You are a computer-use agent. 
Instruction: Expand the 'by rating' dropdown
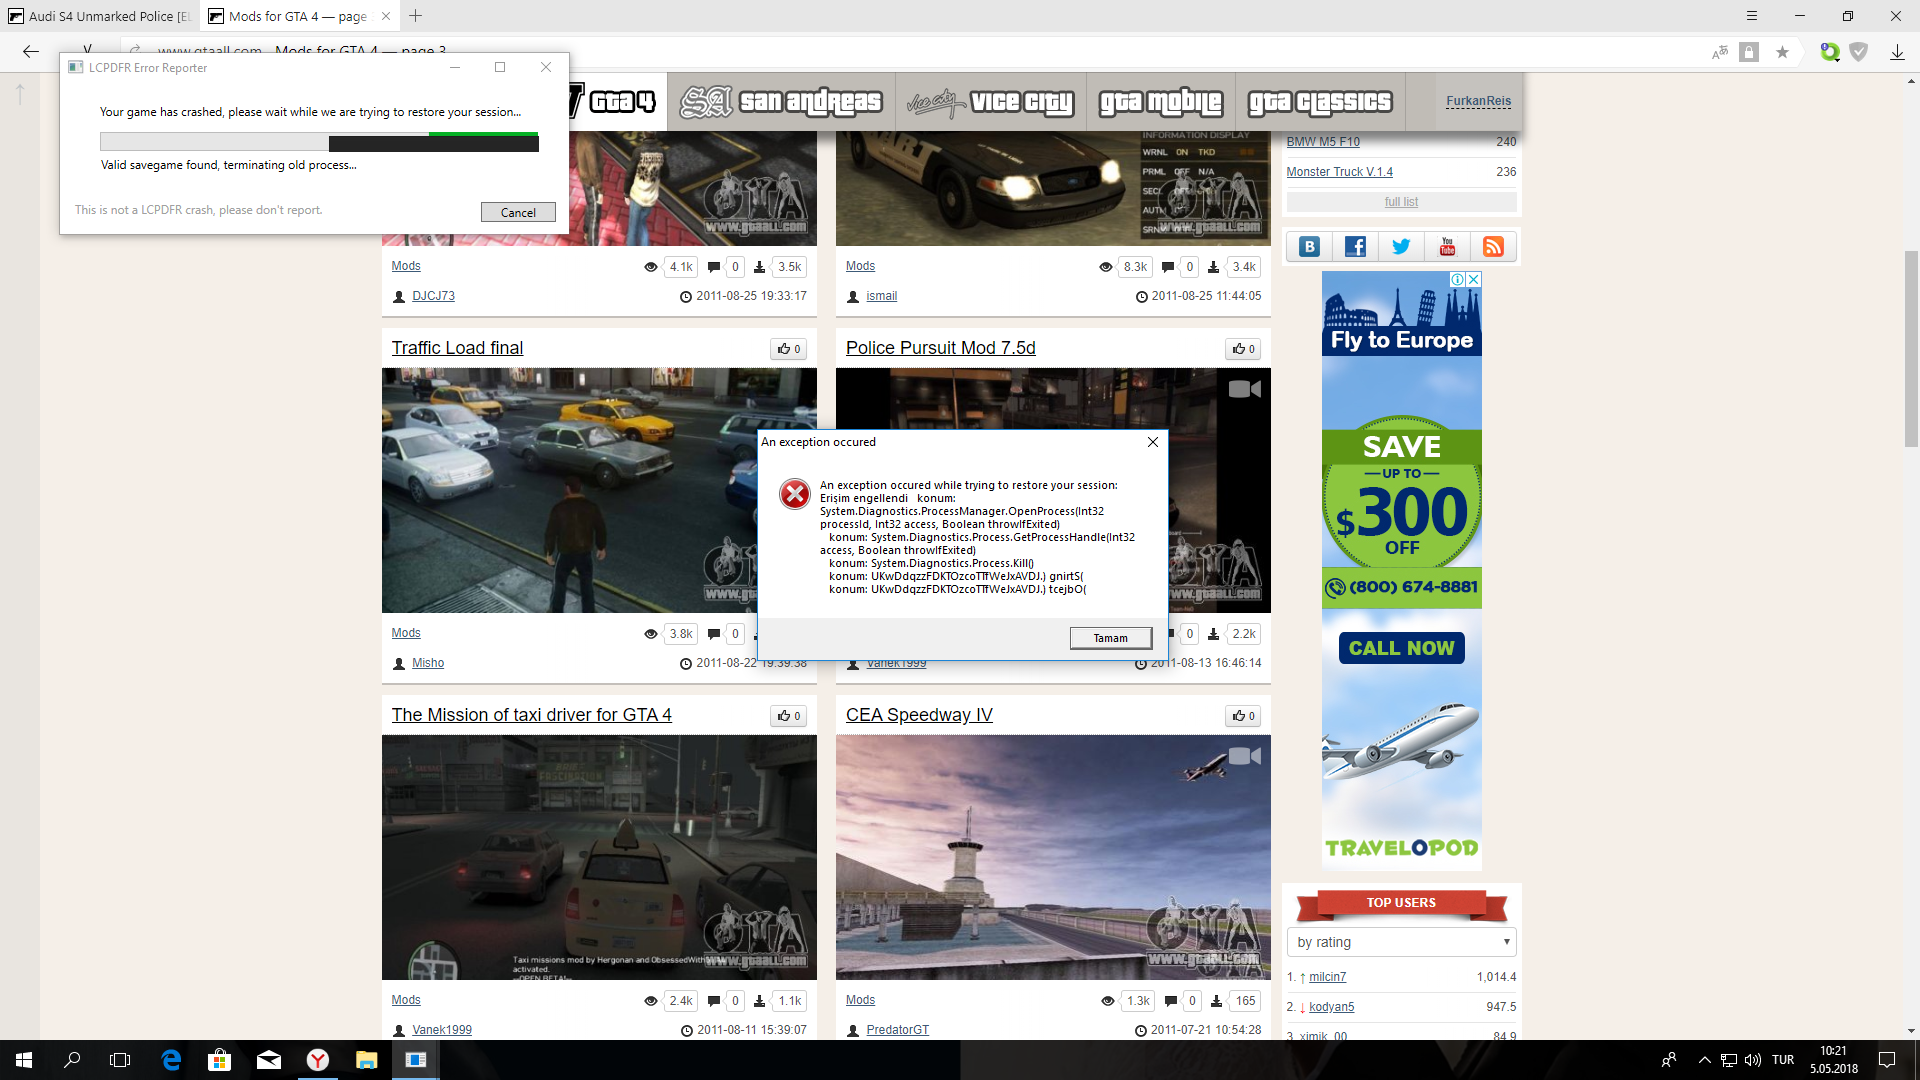tap(1401, 942)
